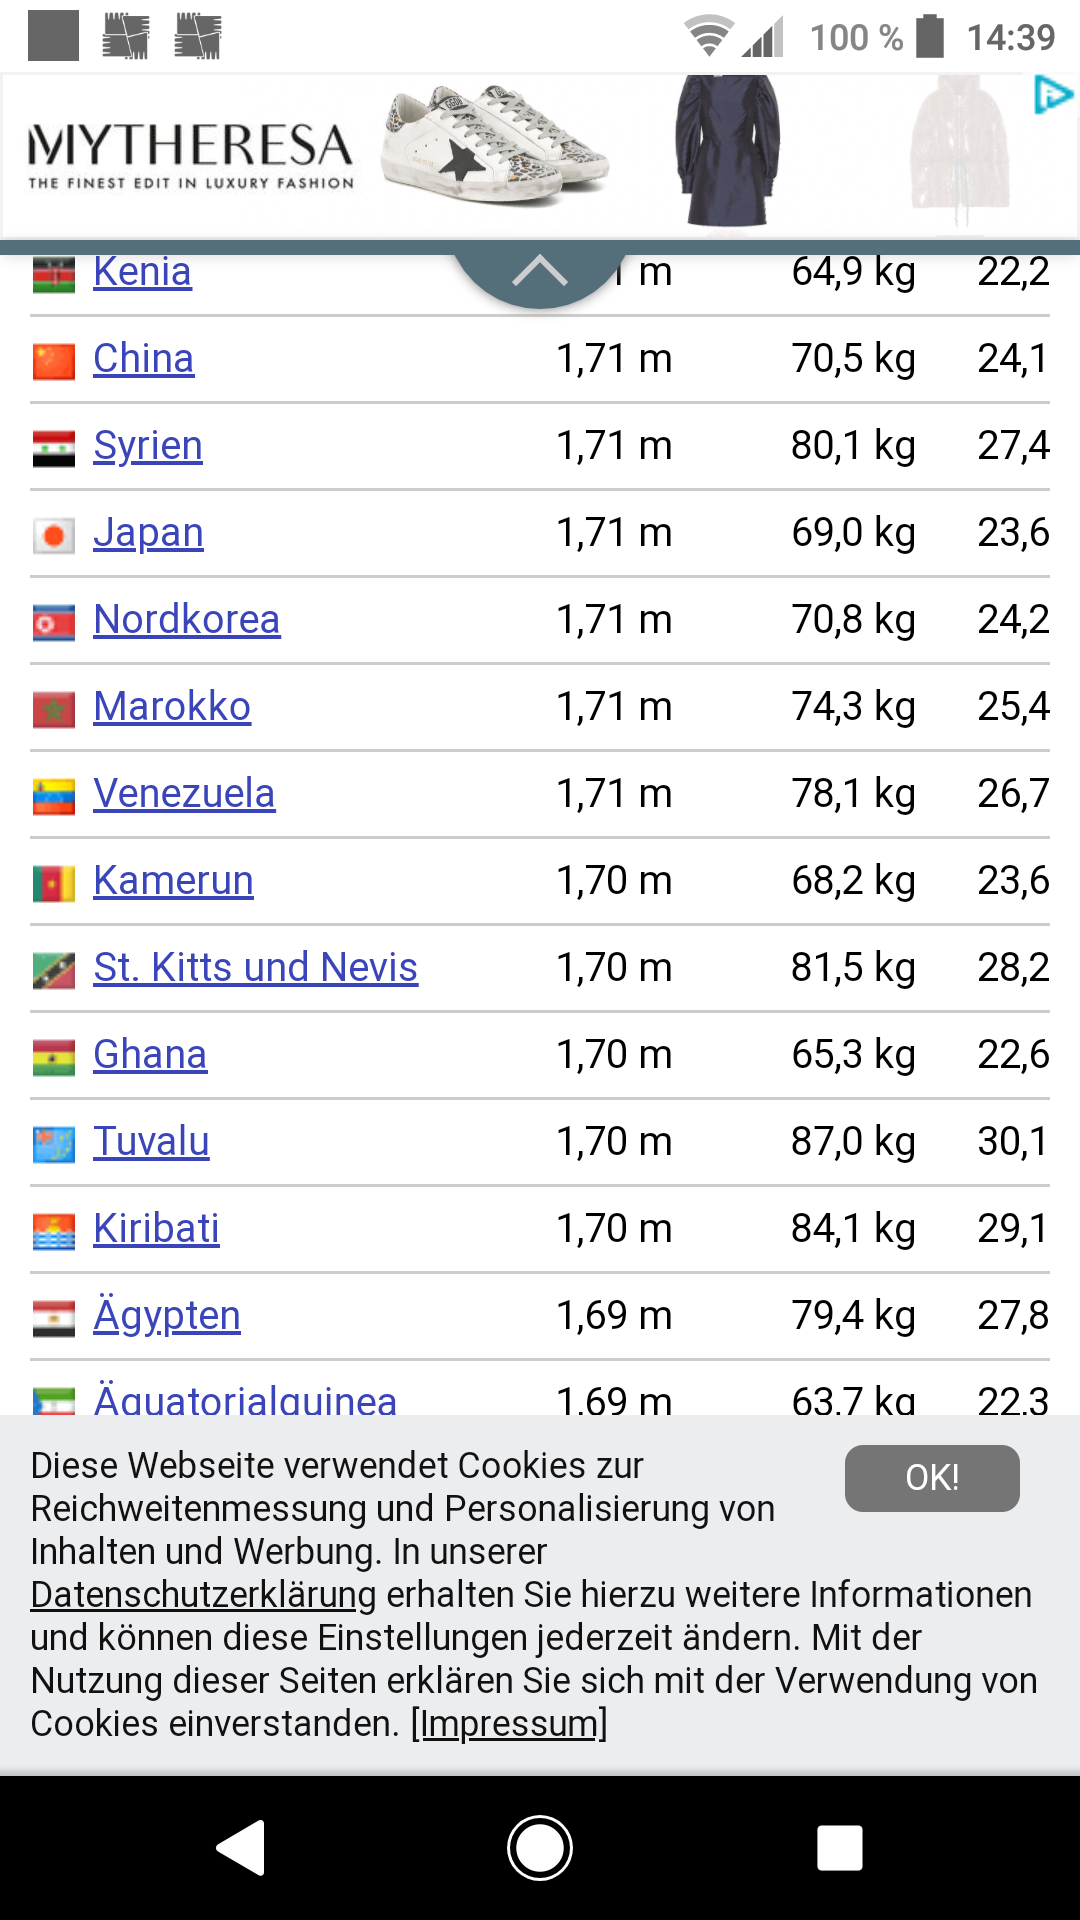Accept cookies with the OK! button
This screenshot has height=1920, width=1080.
point(932,1478)
